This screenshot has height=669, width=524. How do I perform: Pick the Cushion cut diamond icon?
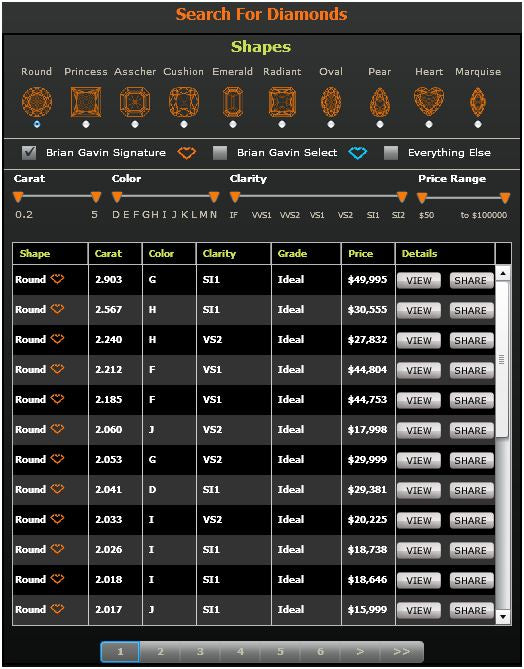point(184,102)
